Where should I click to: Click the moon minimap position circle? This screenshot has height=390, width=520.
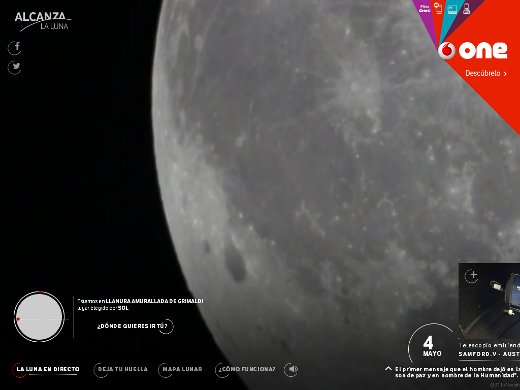pyautogui.click(x=39, y=317)
